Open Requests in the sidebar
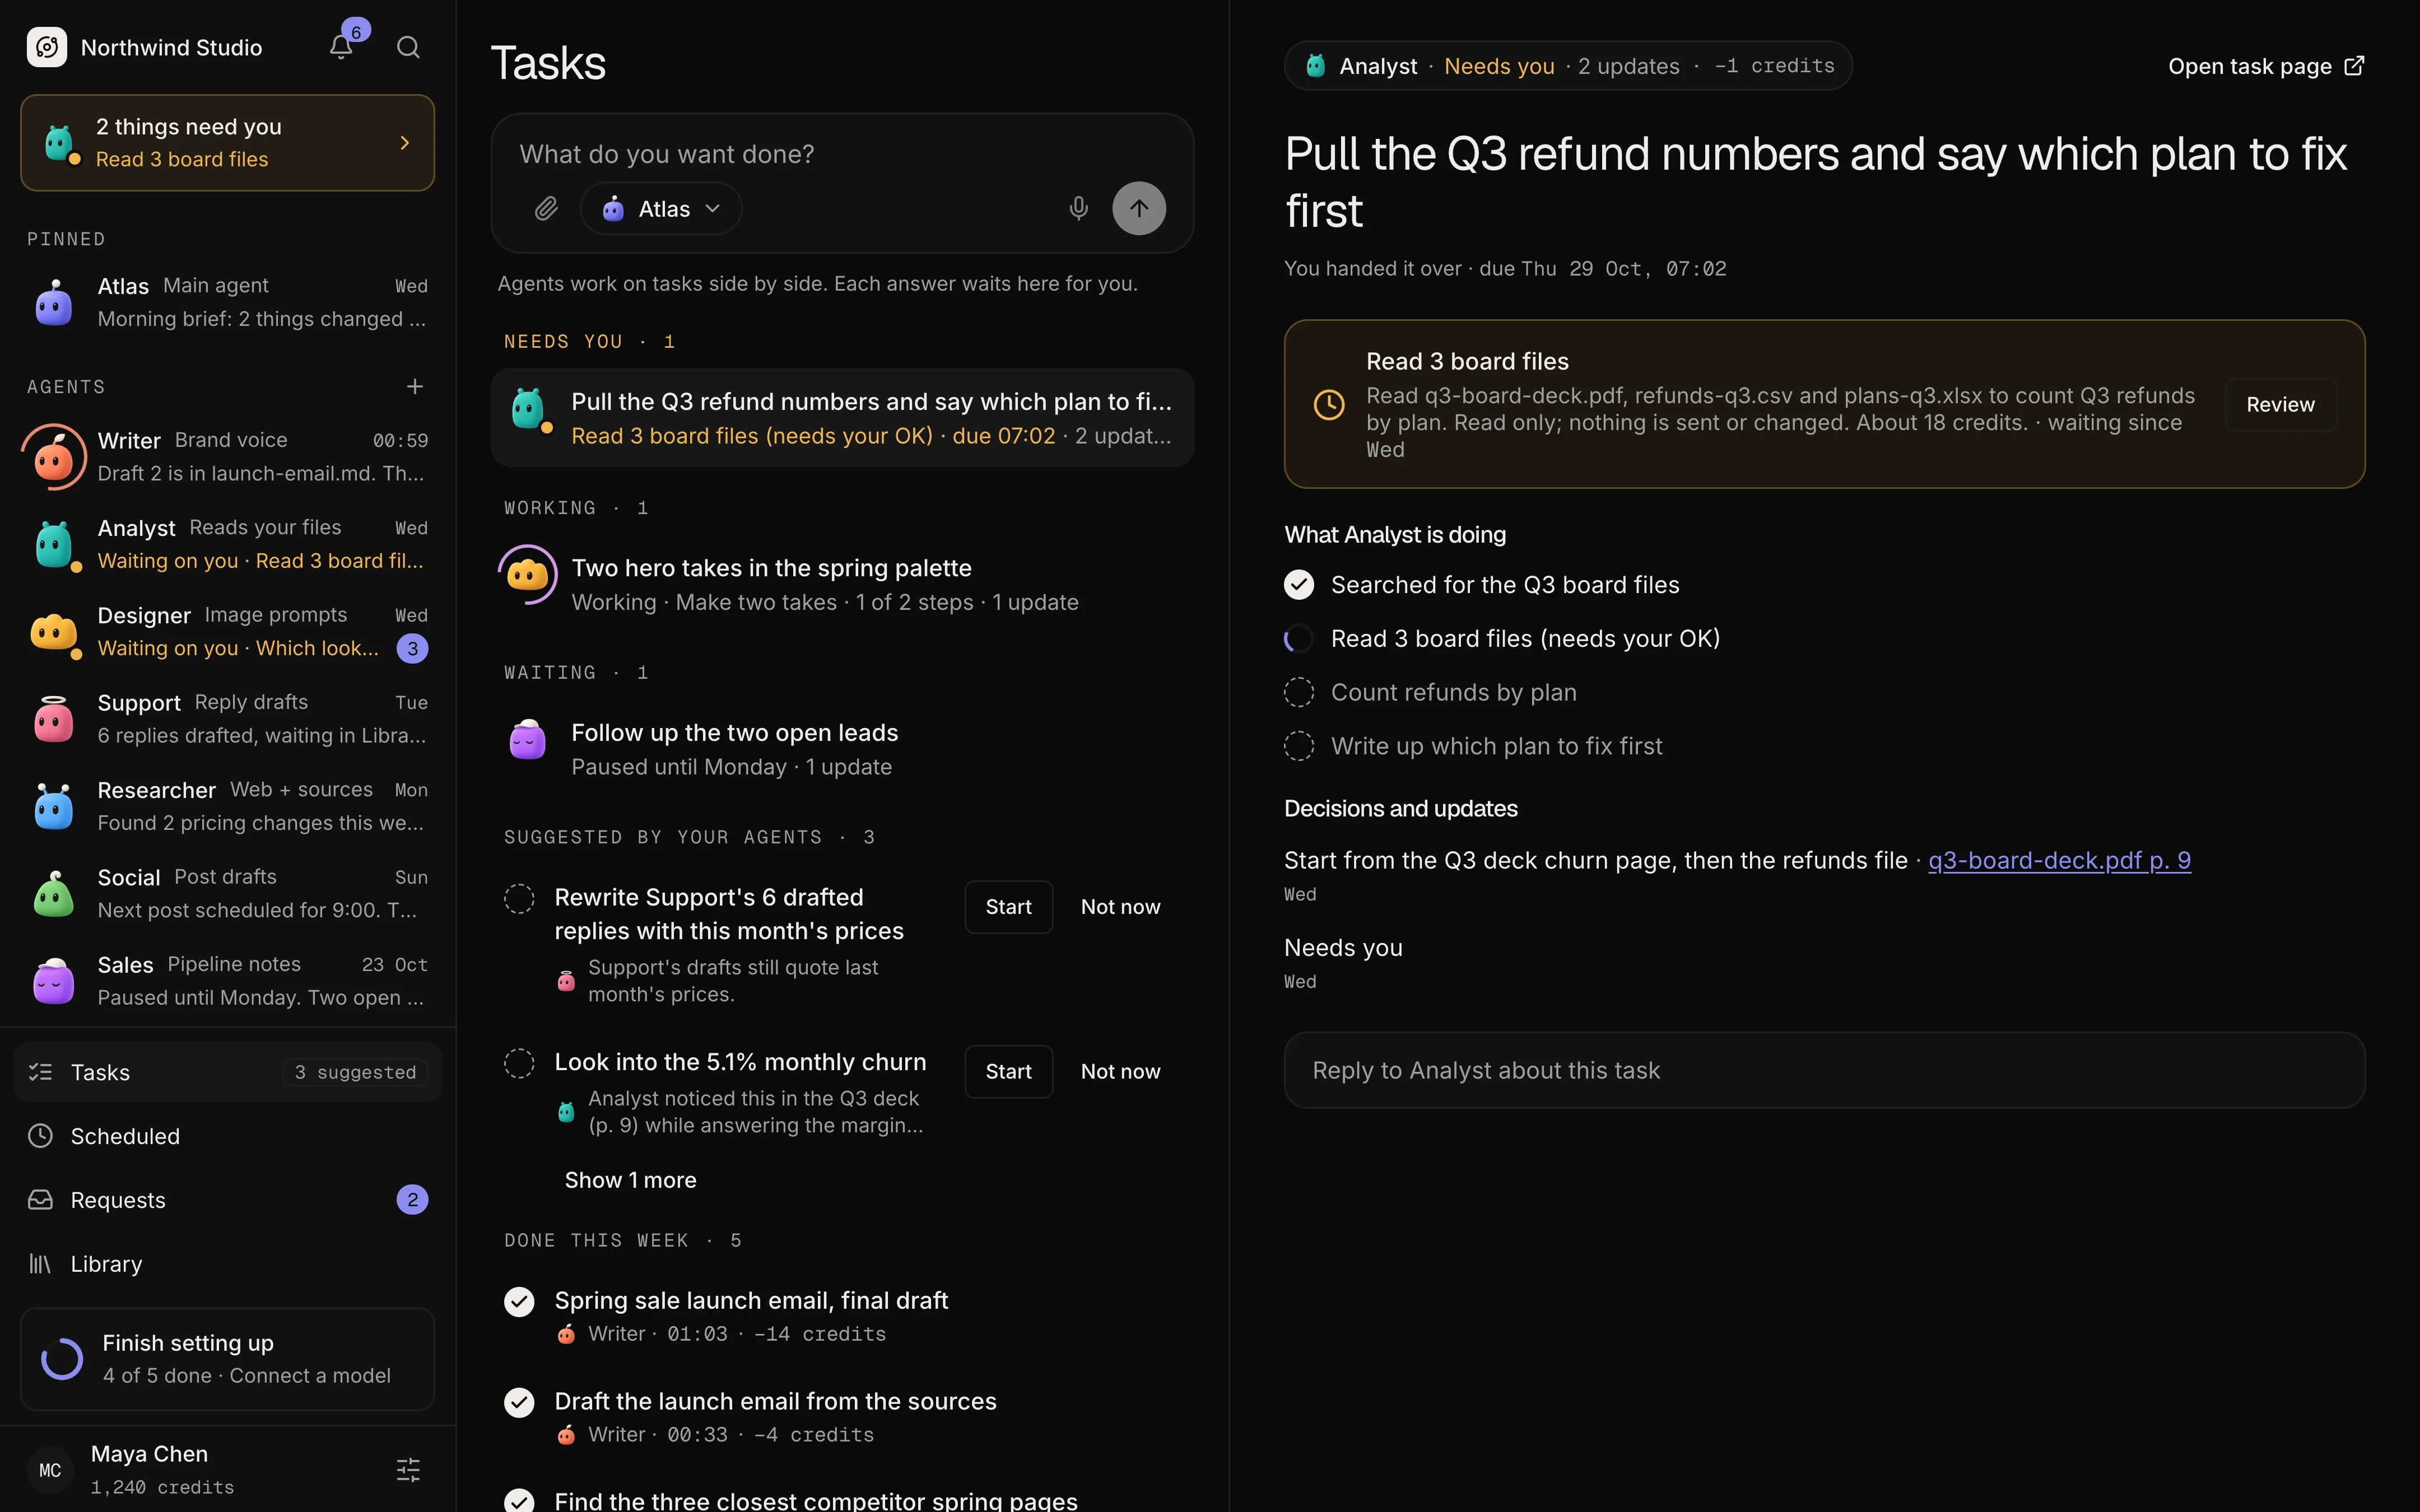The image size is (2420, 1512). point(228,1200)
